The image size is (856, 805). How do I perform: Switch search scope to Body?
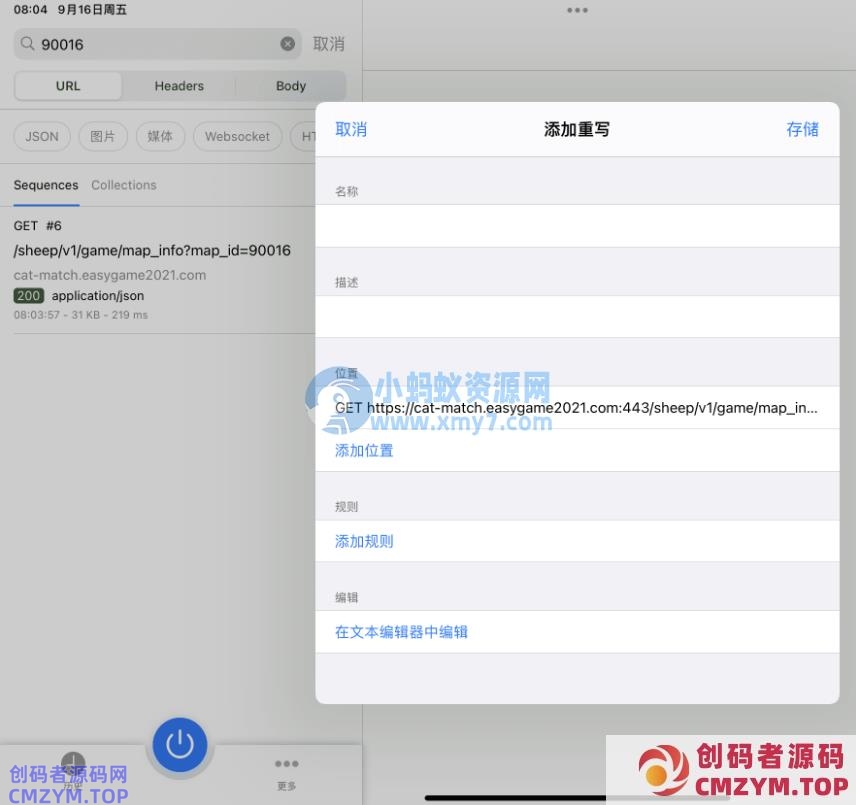click(291, 86)
